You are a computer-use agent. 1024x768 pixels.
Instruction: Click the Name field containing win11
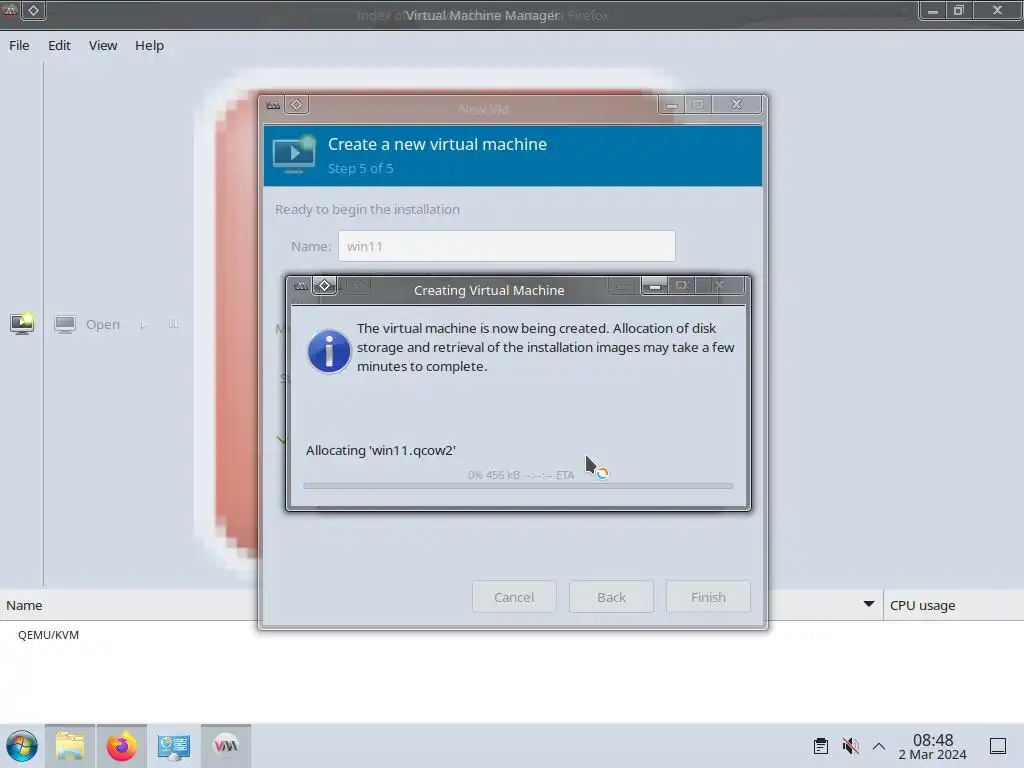tap(506, 246)
